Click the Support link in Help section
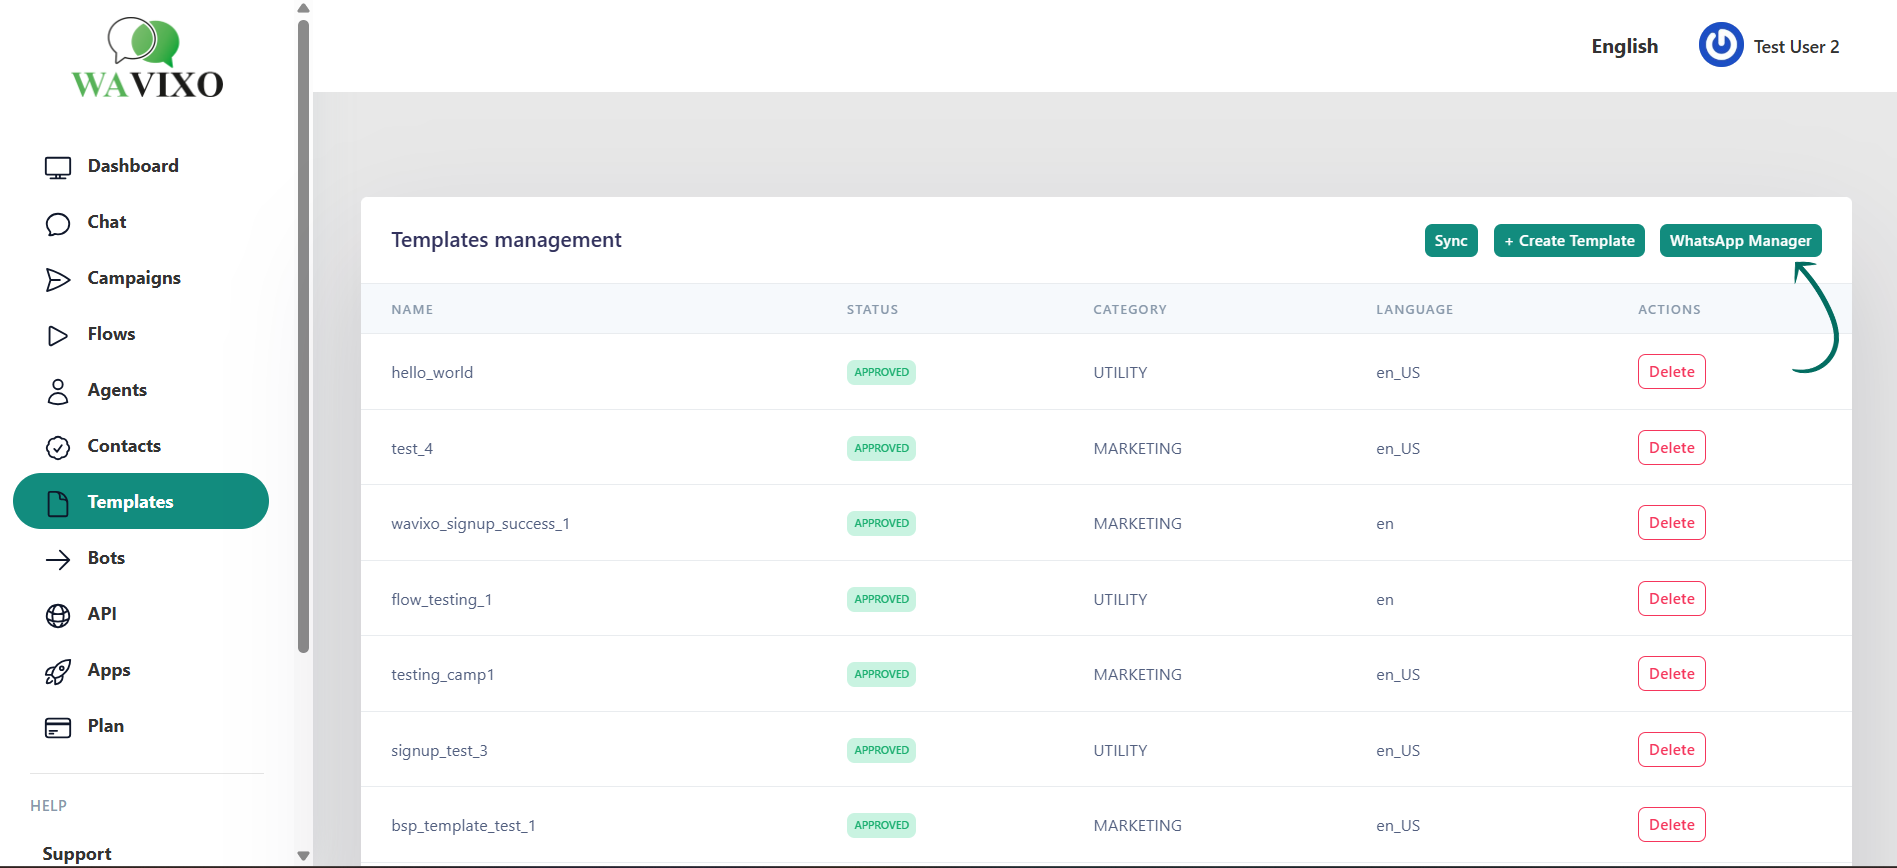Viewport: 1897px width, 868px height. point(77,853)
